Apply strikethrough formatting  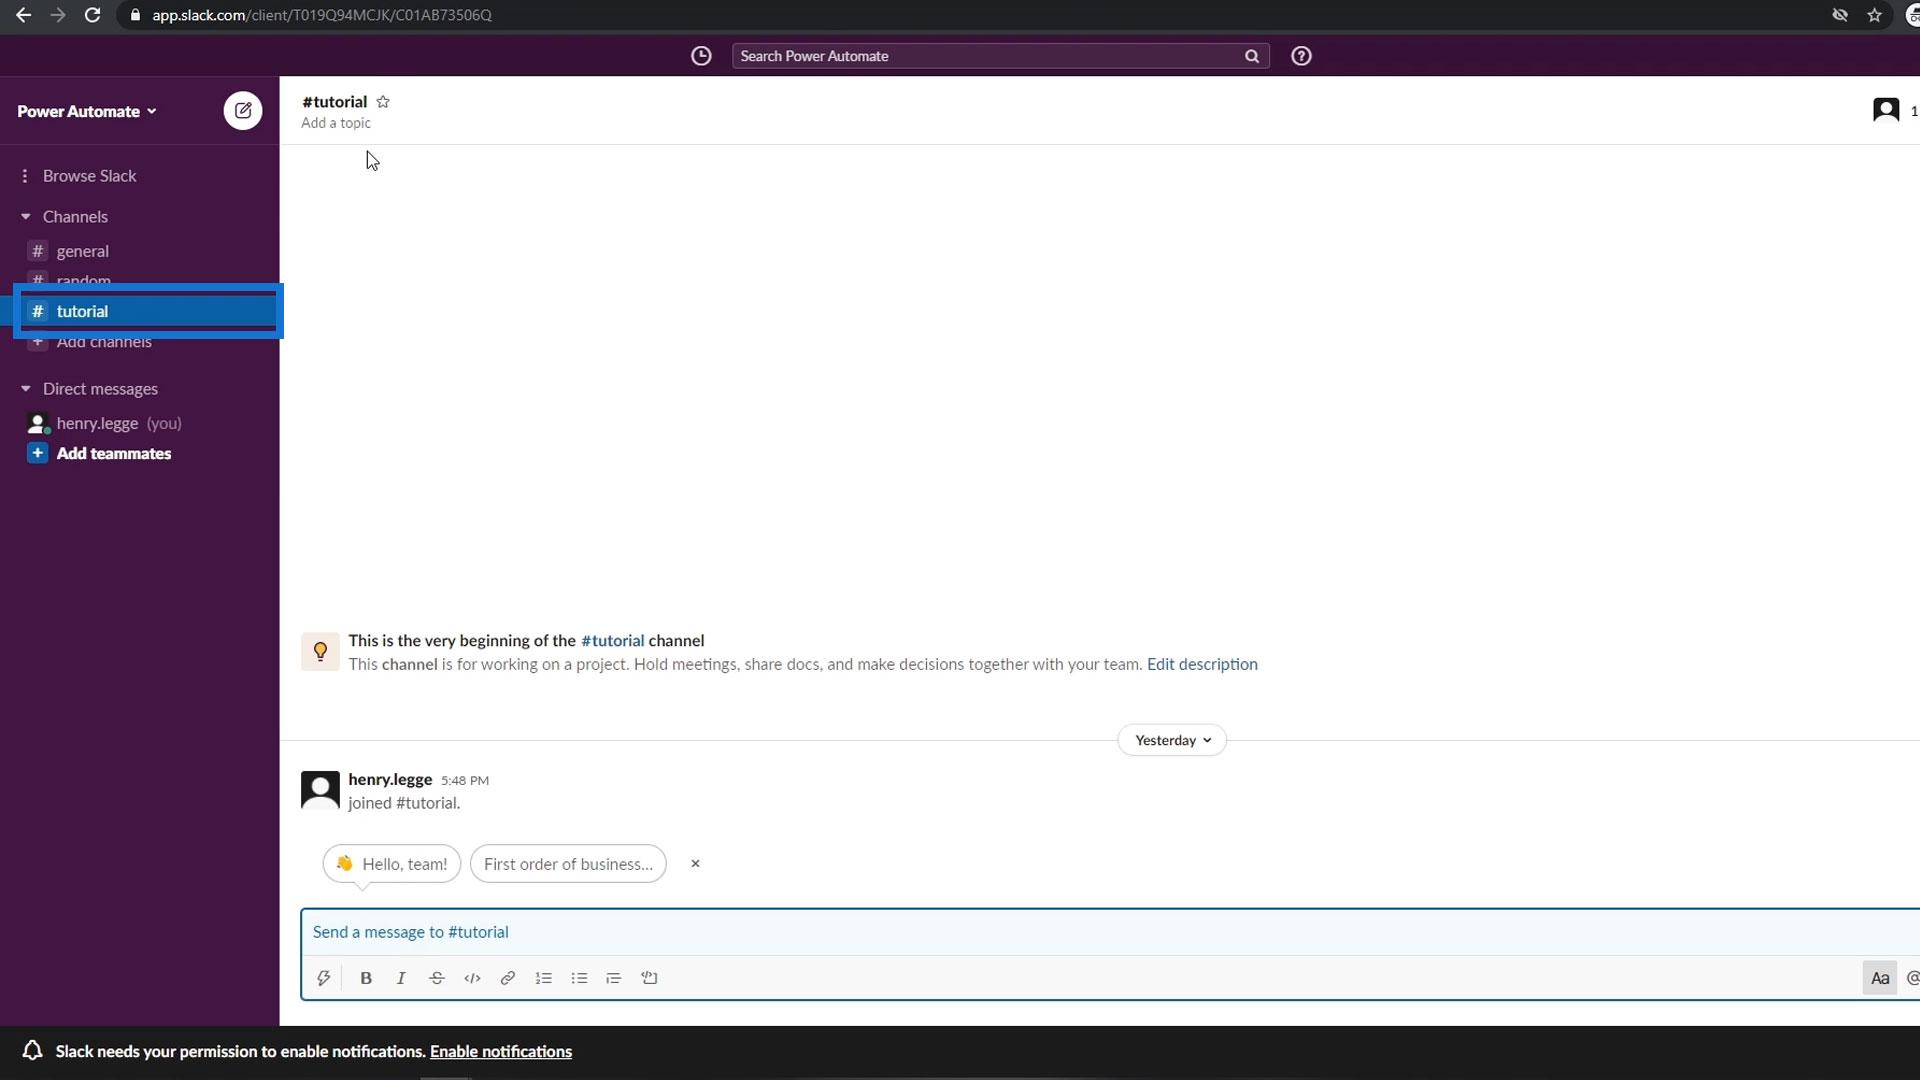tap(436, 978)
